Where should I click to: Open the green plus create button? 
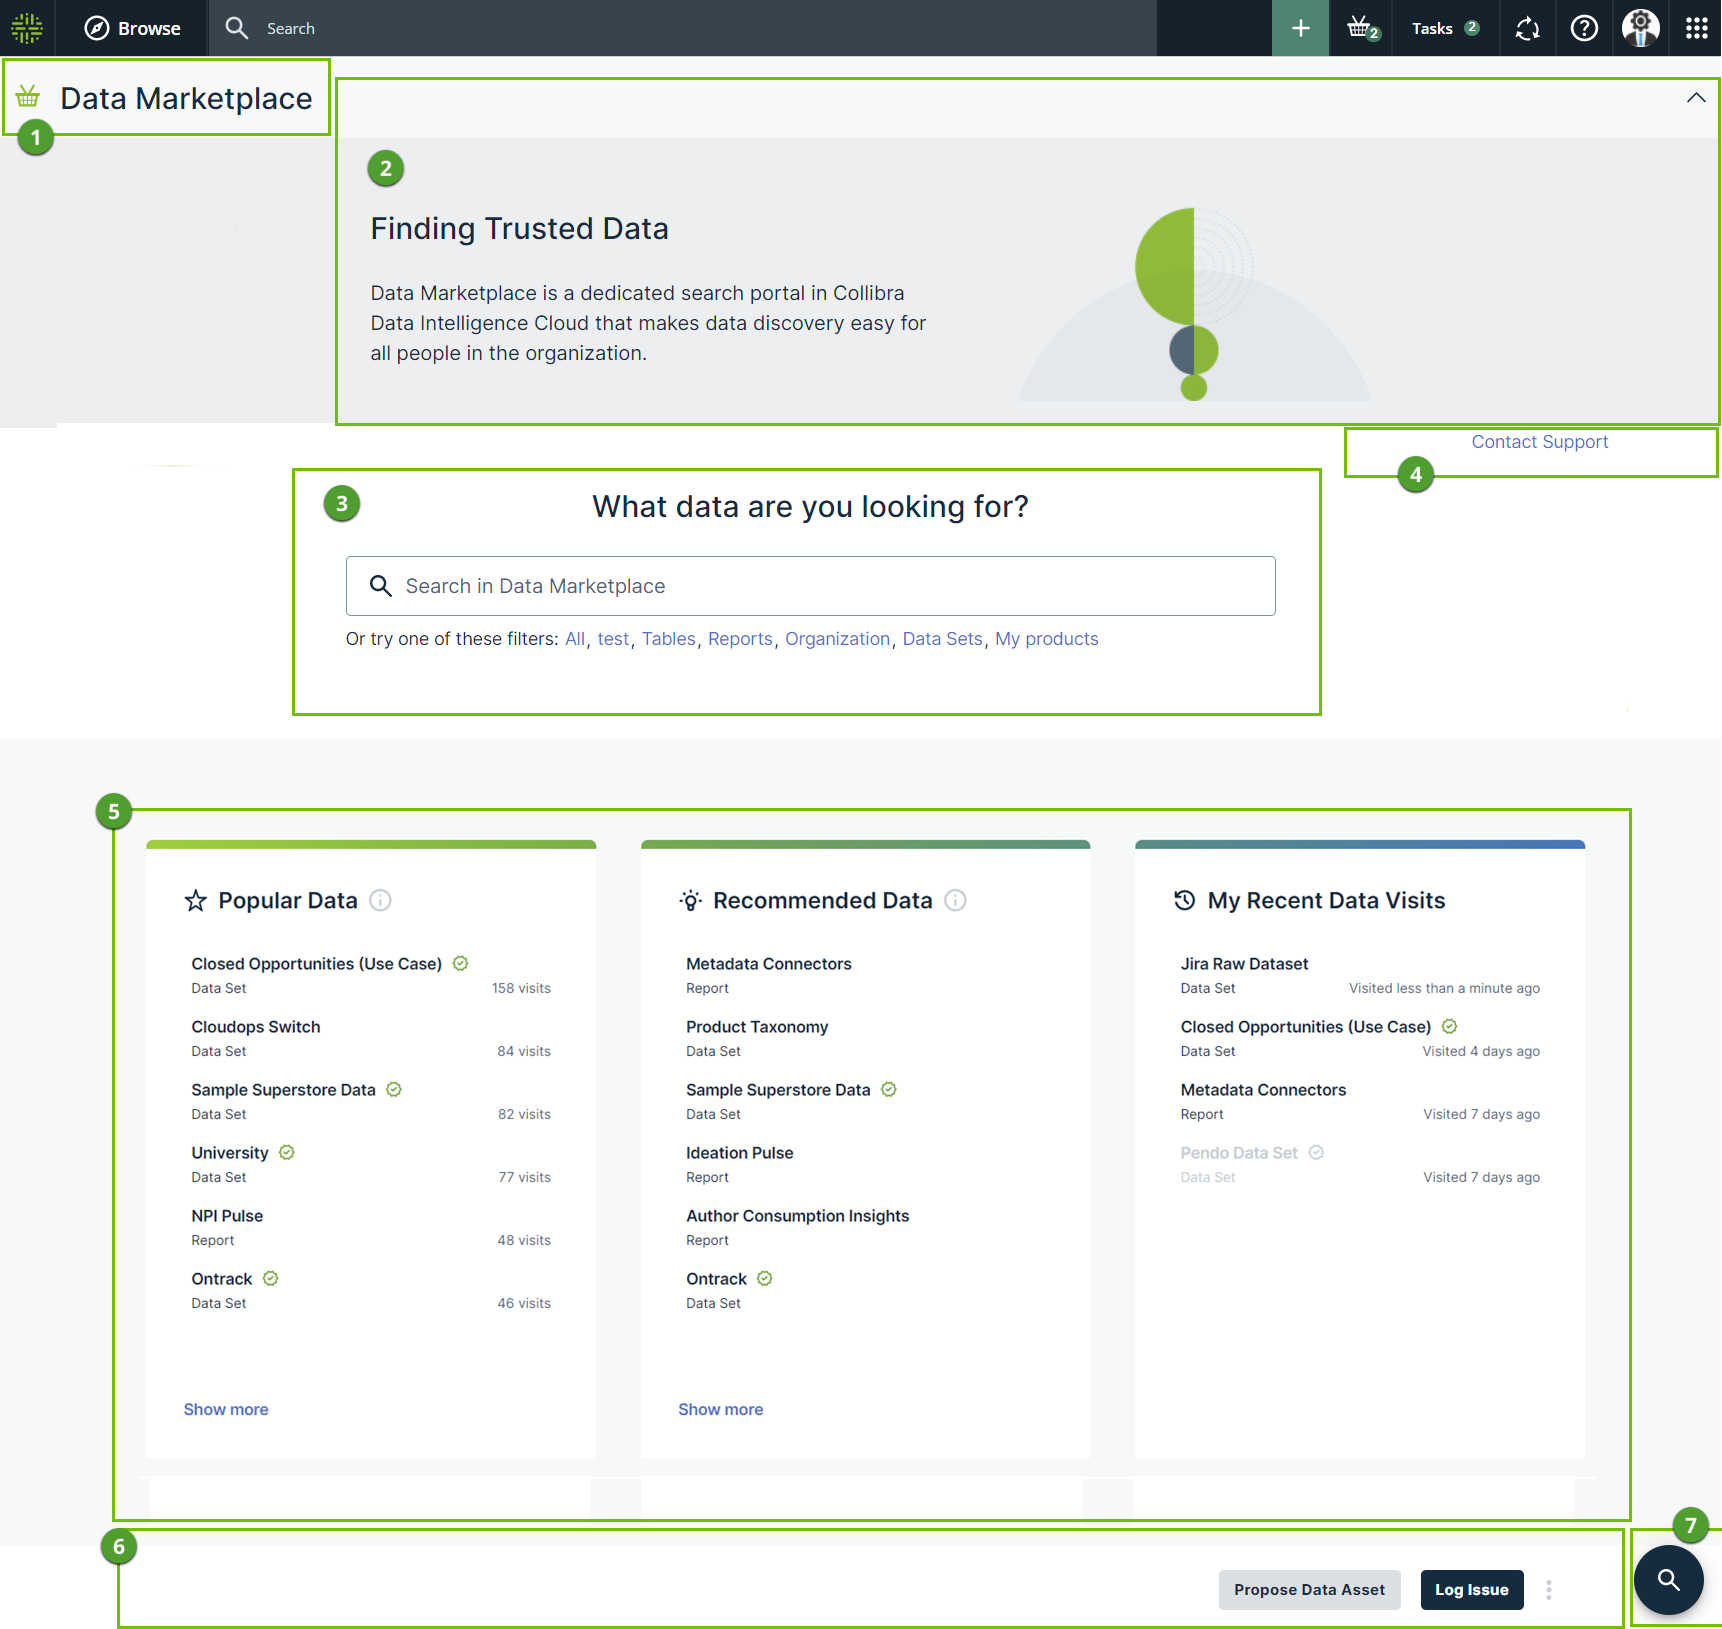point(1300,28)
